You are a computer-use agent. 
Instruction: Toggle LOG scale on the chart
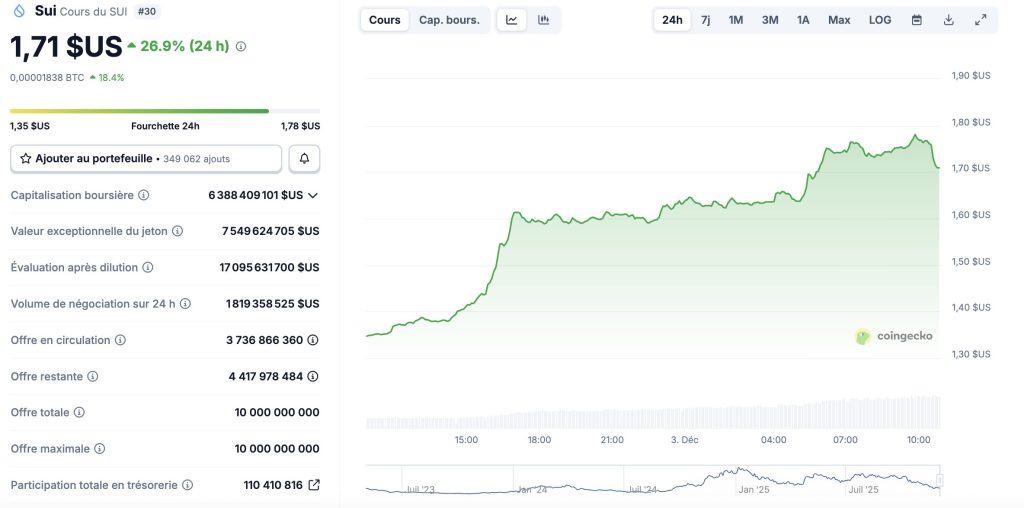(880, 20)
